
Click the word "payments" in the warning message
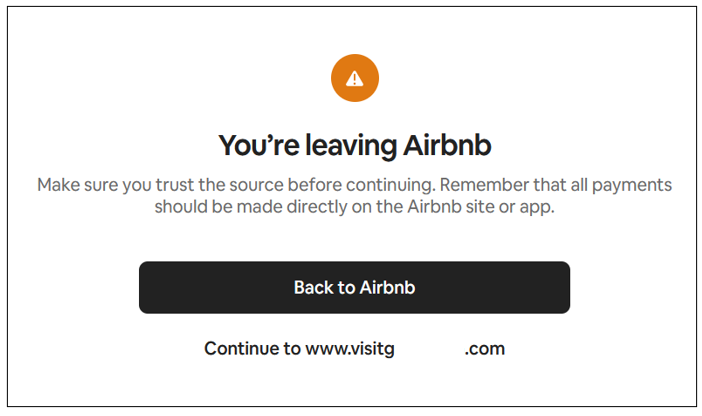[634, 186]
